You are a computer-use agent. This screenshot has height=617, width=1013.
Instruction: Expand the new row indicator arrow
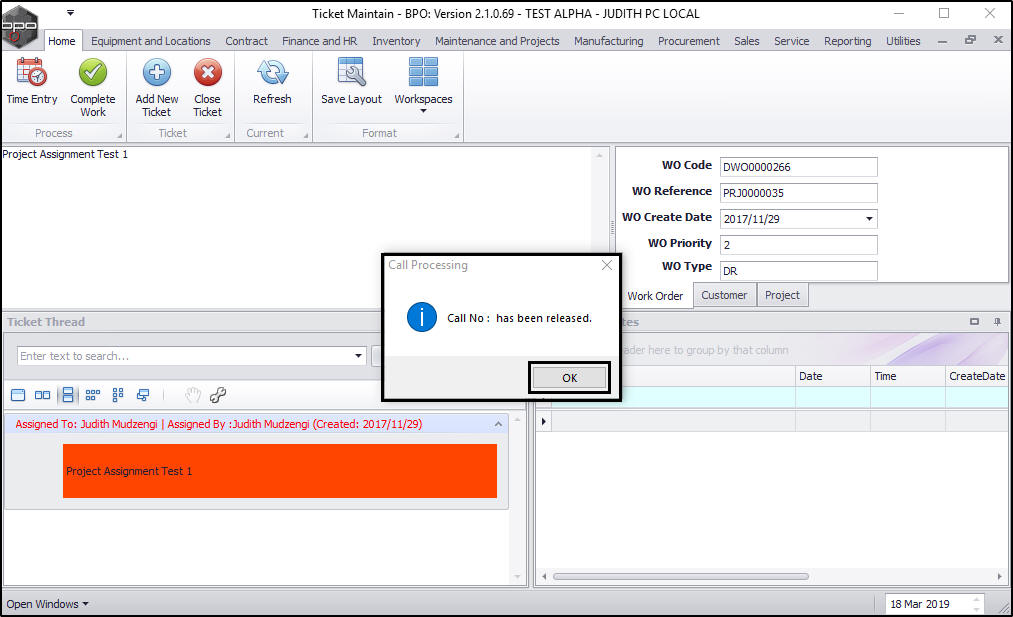pyautogui.click(x=543, y=422)
